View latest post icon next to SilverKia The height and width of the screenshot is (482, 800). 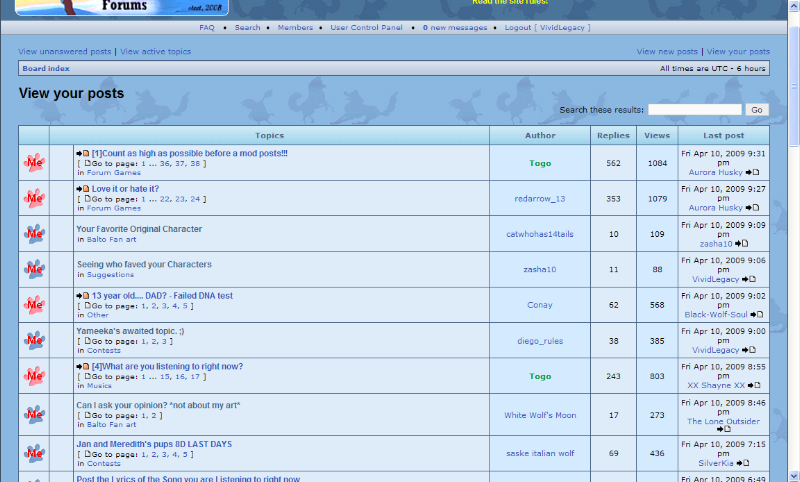[x=743, y=463]
